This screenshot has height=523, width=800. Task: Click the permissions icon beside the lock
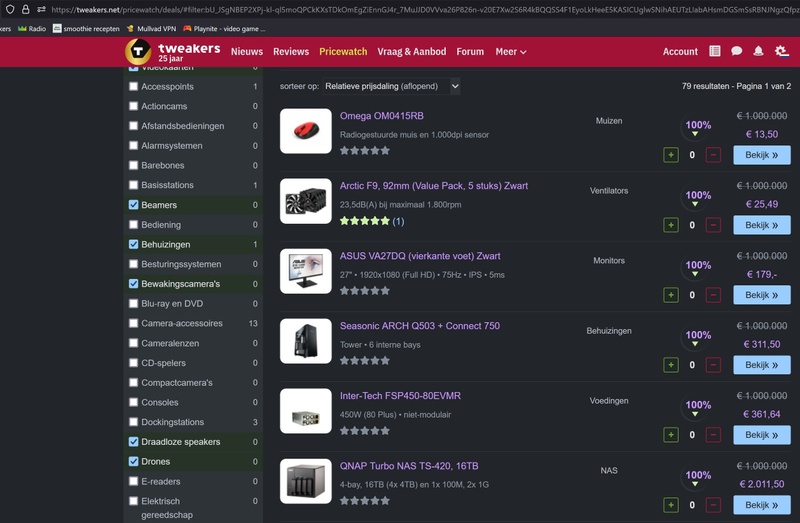[x=41, y=9]
